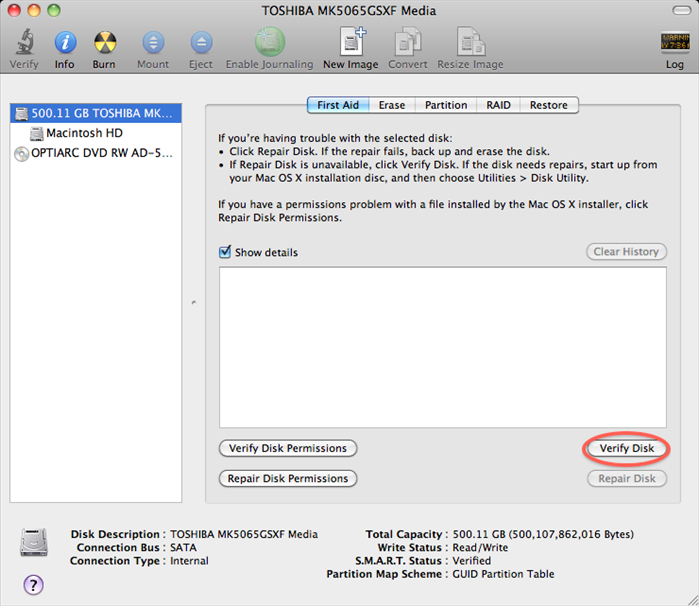The width and height of the screenshot is (699, 606).
Task: Switch to the Partition tab
Action: tap(446, 105)
